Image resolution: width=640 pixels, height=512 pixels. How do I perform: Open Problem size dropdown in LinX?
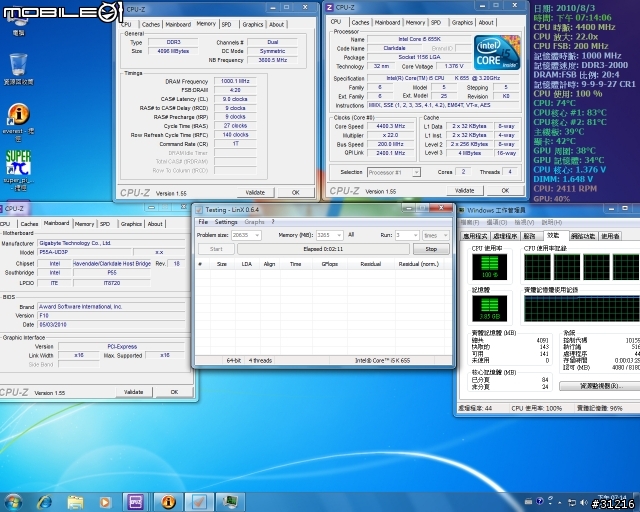[x=246, y=235]
